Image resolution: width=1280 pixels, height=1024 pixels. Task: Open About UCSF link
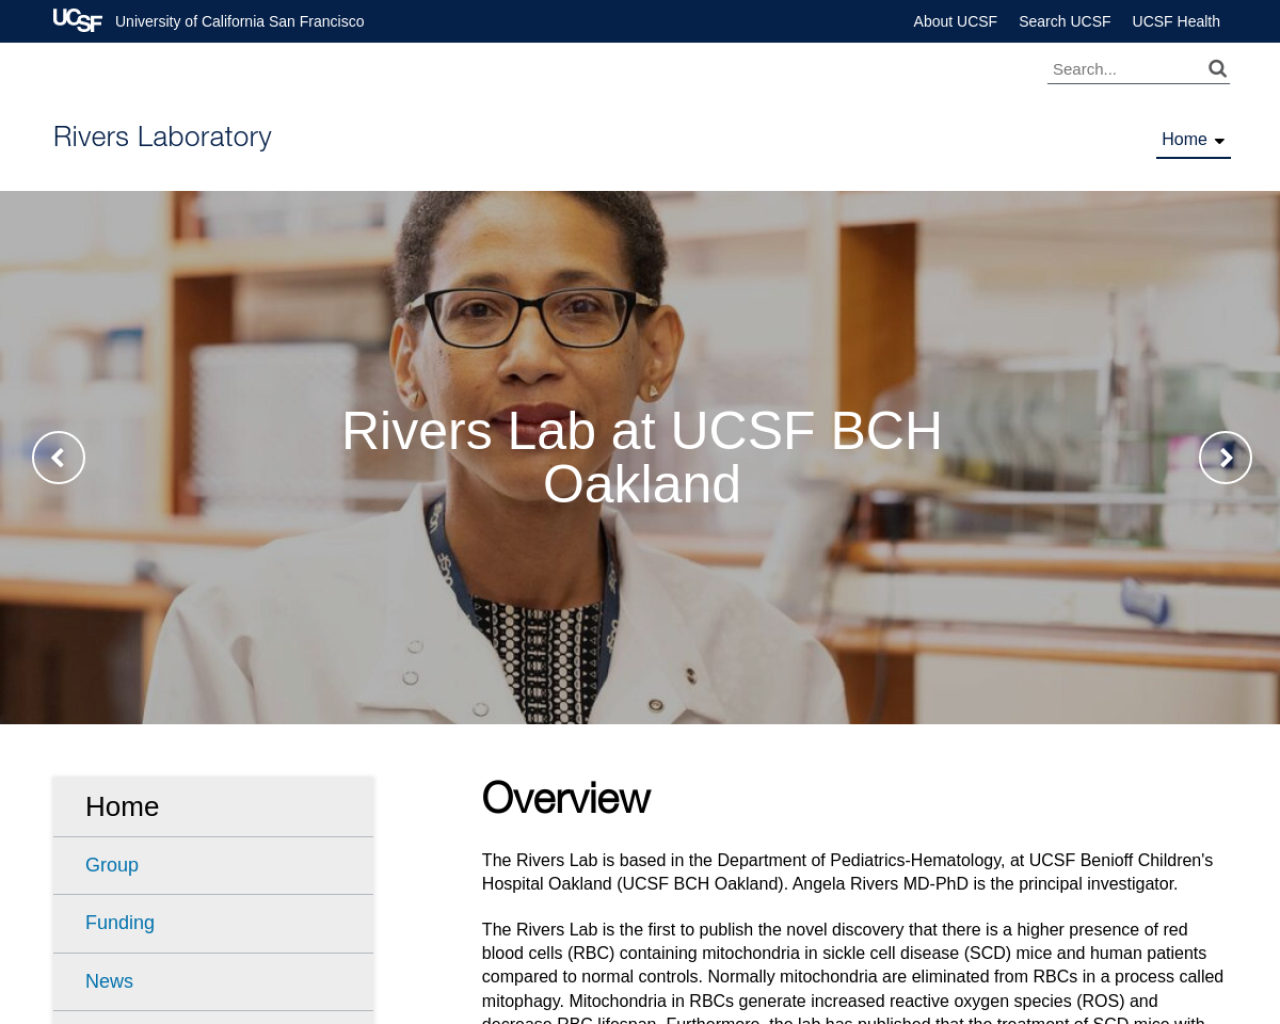tap(955, 21)
